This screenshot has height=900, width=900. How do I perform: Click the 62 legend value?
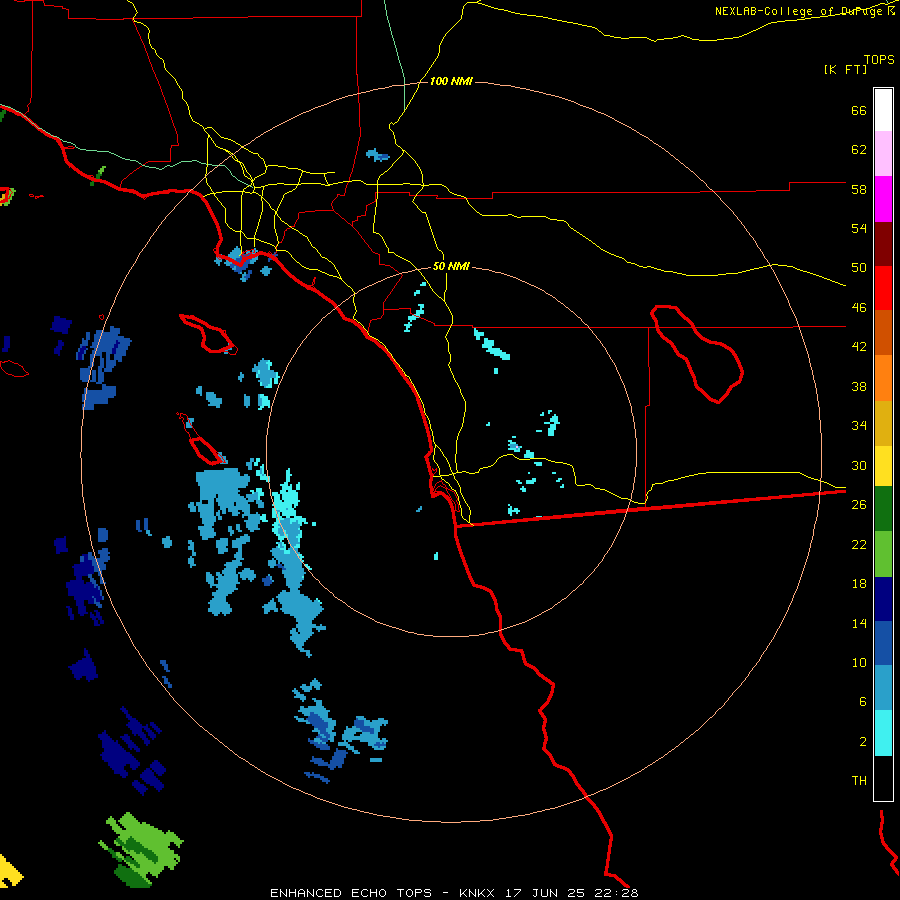tap(859, 150)
